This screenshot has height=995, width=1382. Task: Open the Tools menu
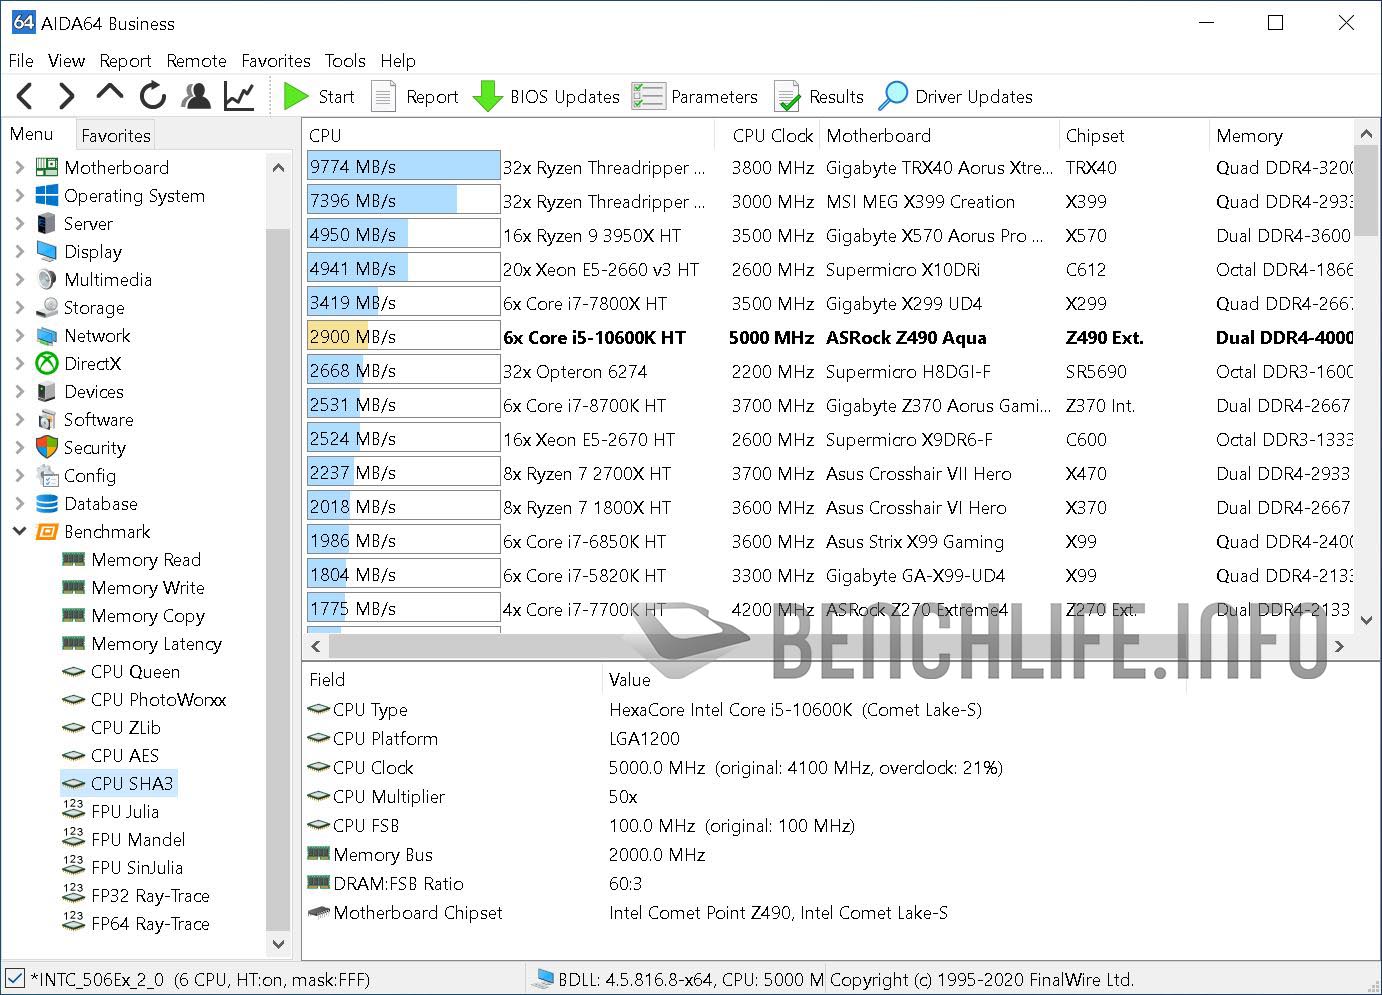(x=344, y=61)
